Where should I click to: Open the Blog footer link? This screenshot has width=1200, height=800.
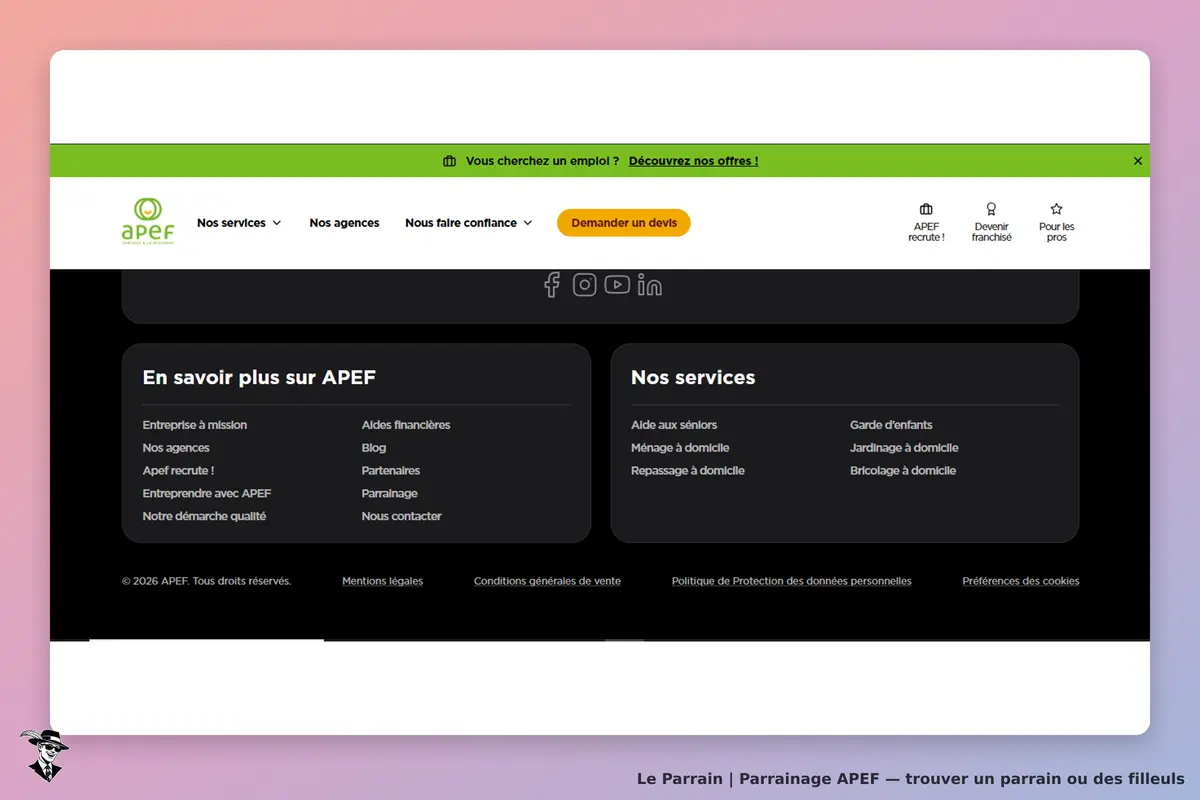point(374,448)
